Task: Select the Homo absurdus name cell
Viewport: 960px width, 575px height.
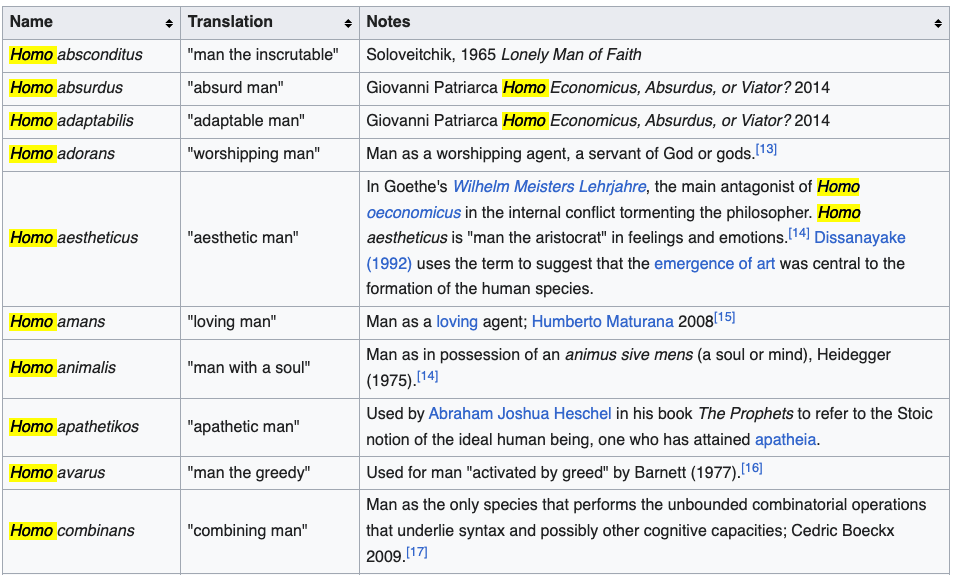Action: [x=91, y=88]
